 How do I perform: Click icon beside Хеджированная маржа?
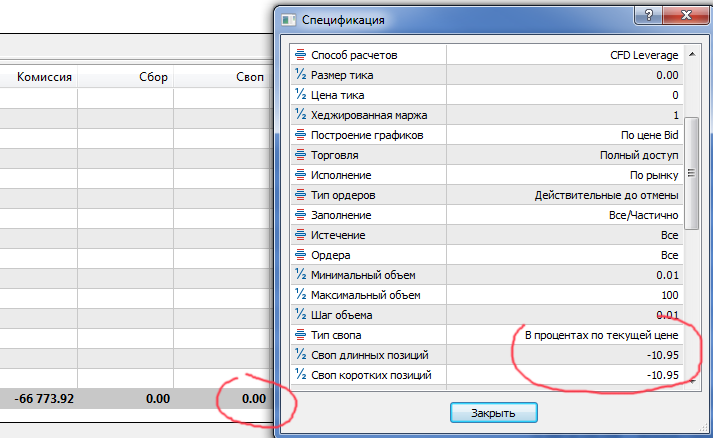(300, 115)
